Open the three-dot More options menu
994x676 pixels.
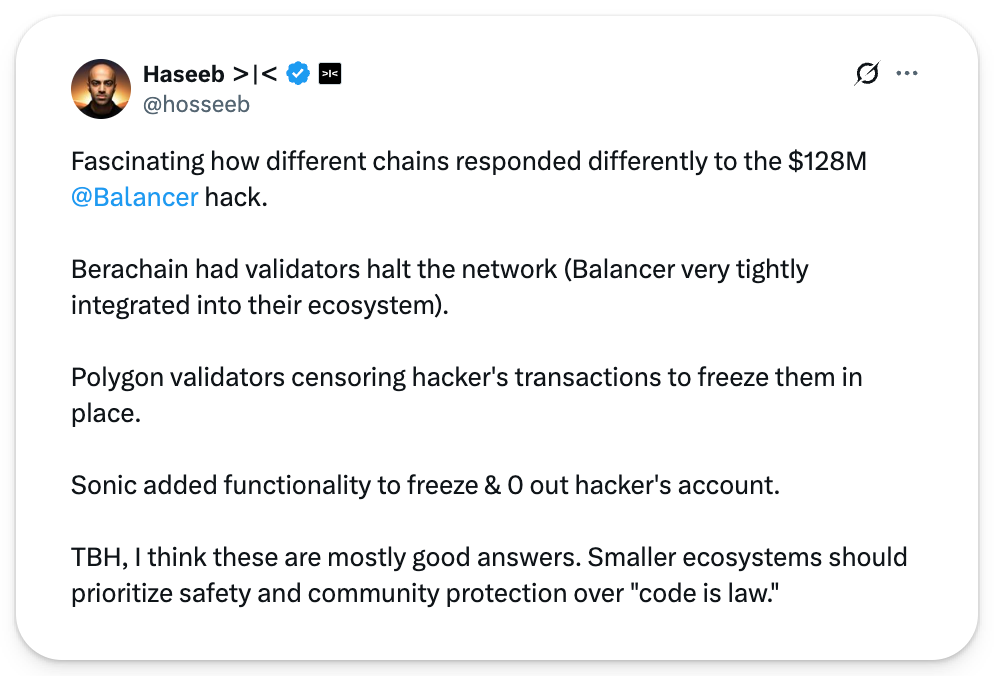click(x=907, y=73)
